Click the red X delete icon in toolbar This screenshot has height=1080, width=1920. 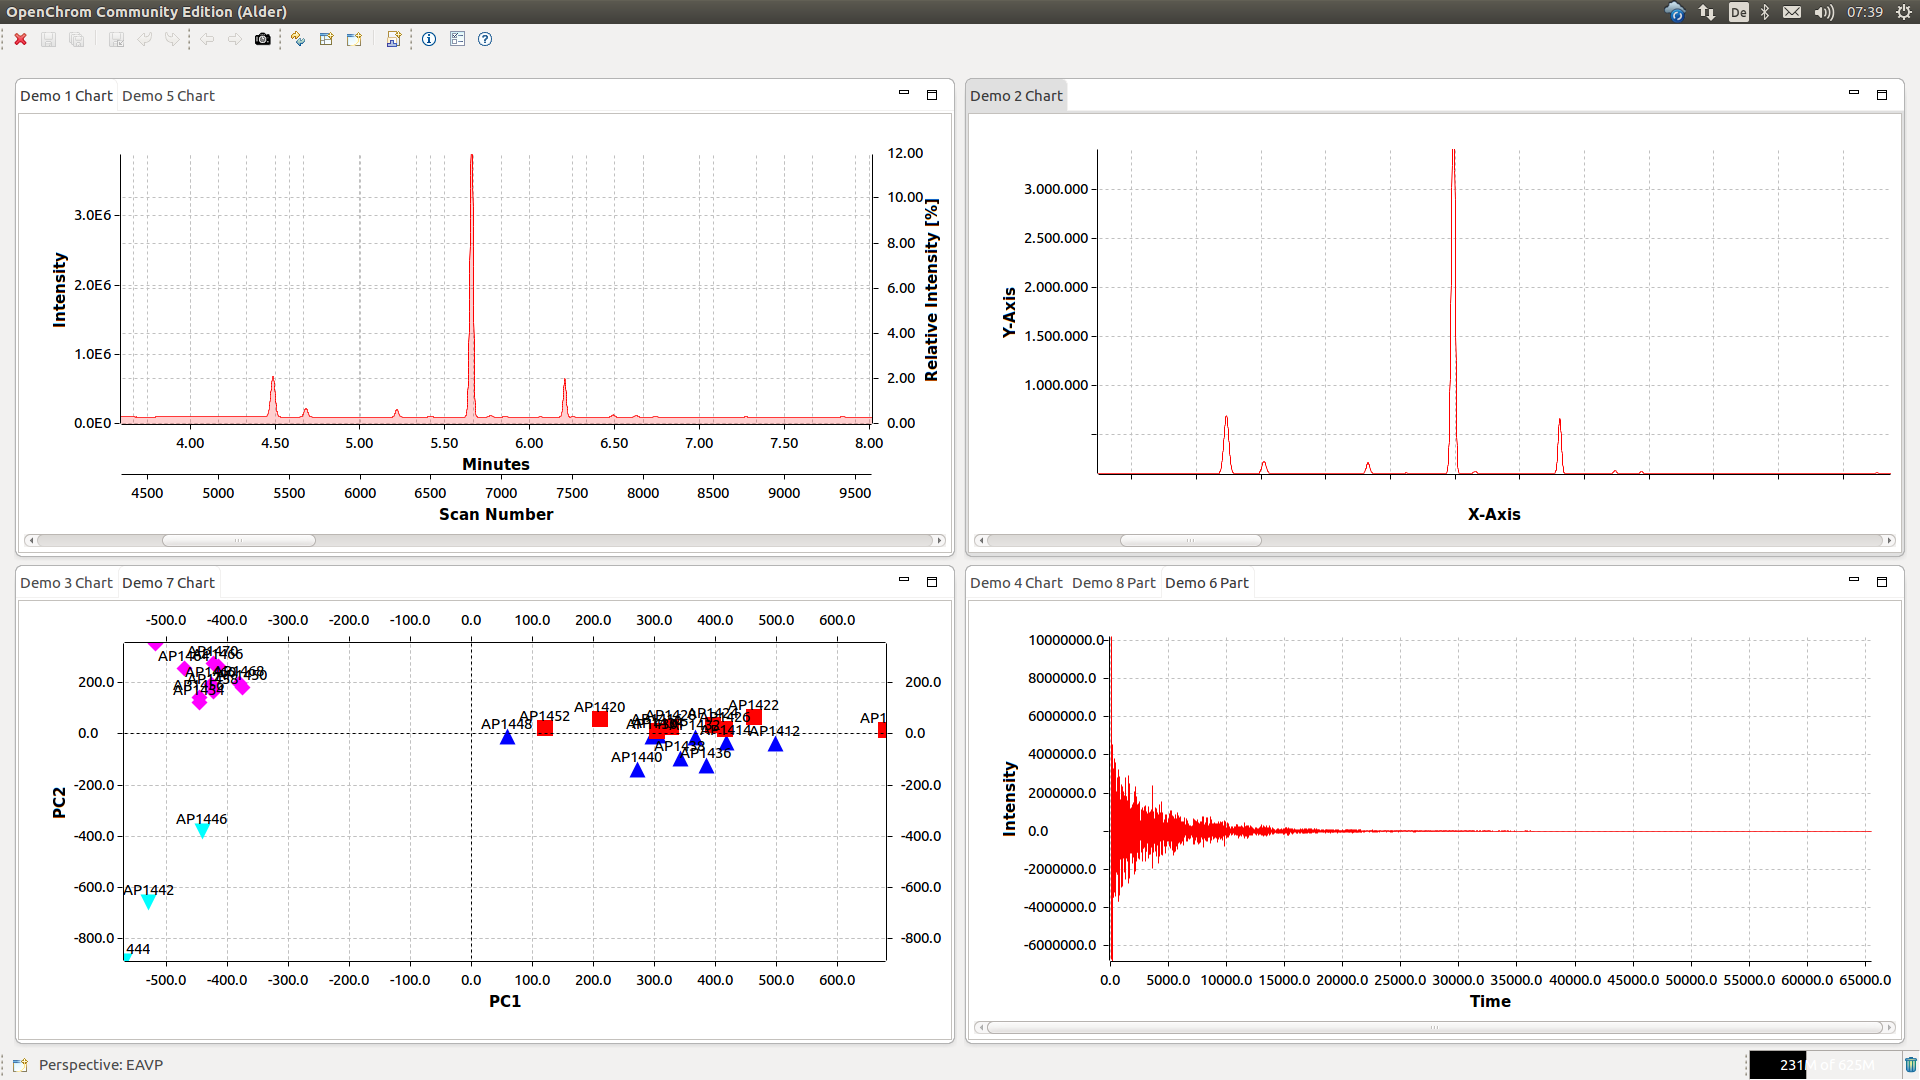(20, 39)
